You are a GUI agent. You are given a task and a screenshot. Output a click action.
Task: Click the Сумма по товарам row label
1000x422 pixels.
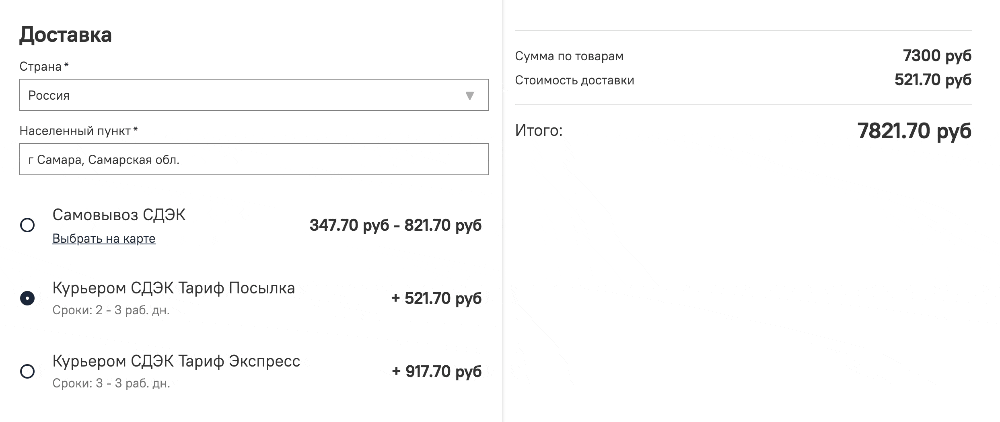click(569, 56)
